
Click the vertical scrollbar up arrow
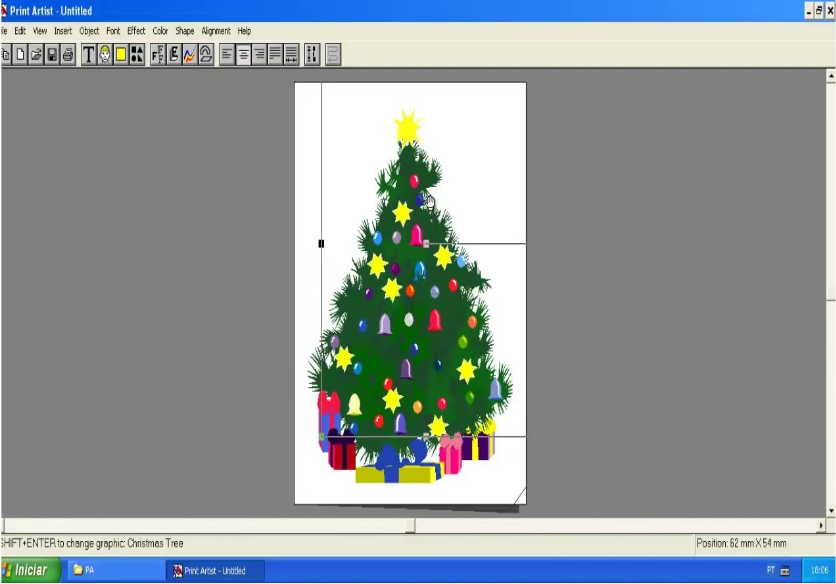click(831, 77)
